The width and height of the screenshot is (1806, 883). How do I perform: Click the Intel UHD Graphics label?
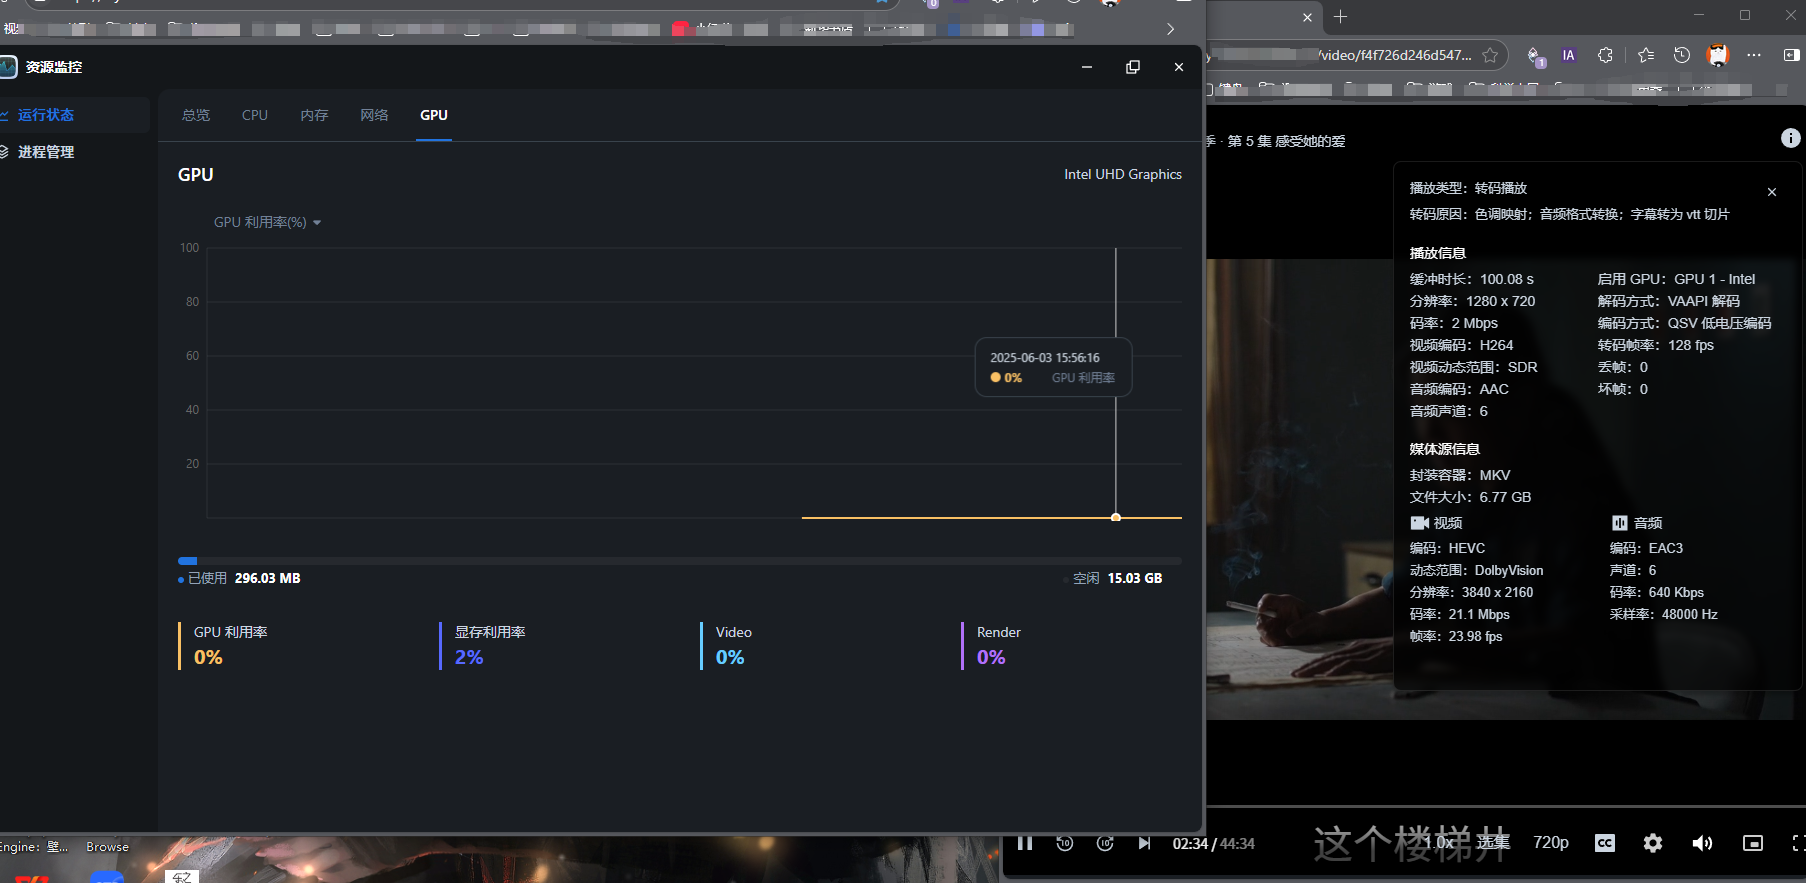point(1123,174)
